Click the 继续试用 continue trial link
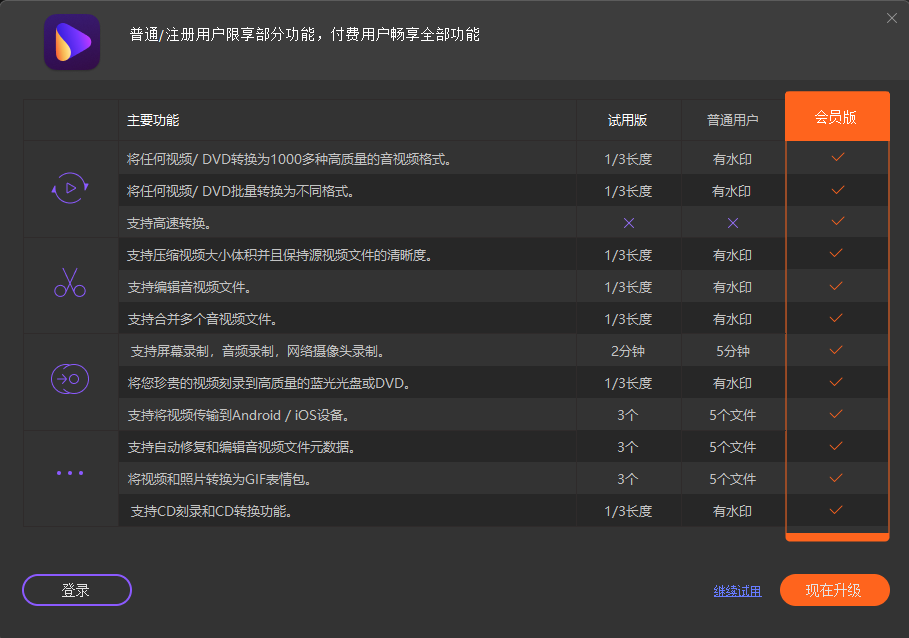Screen dimensions: 909x638 (737, 591)
